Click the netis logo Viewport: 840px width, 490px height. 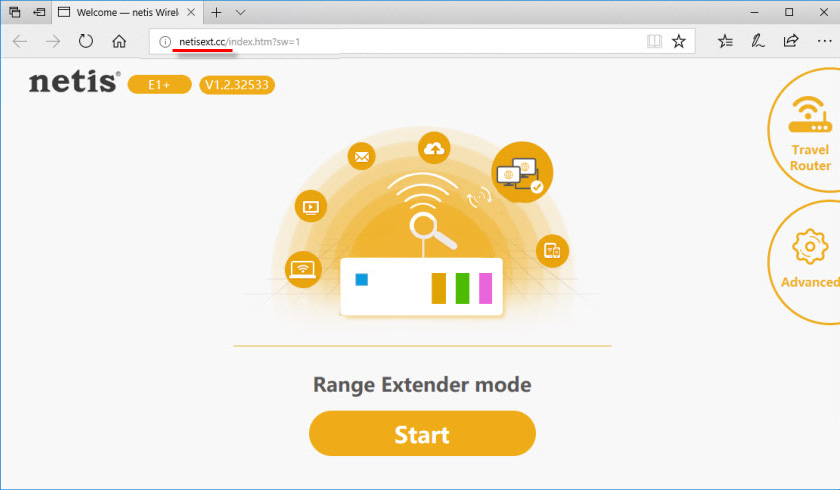coord(73,83)
